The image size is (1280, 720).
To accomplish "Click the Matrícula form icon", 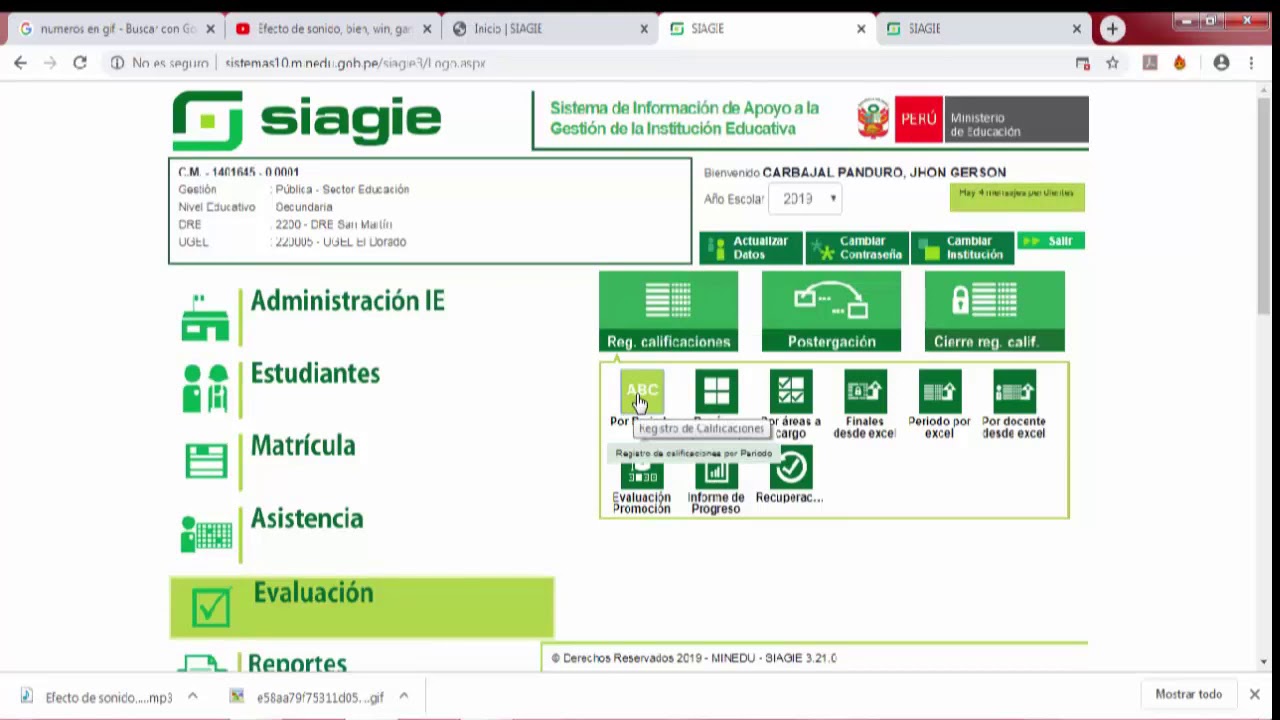I will pyautogui.click(x=206, y=461).
